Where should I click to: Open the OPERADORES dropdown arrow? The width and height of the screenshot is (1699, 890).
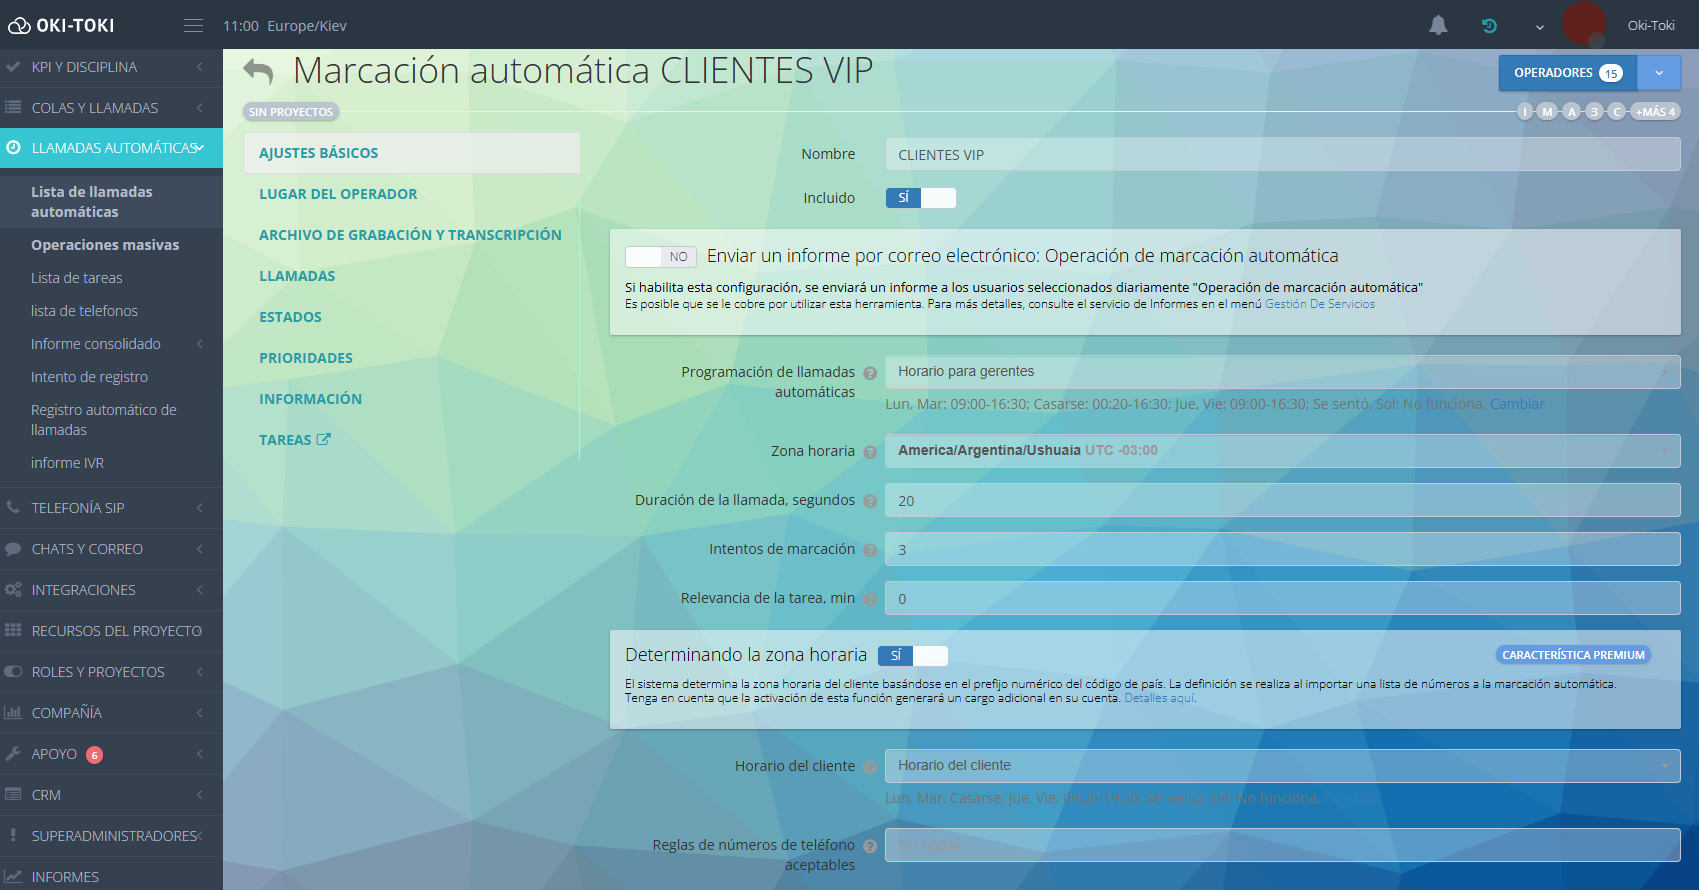click(1659, 73)
